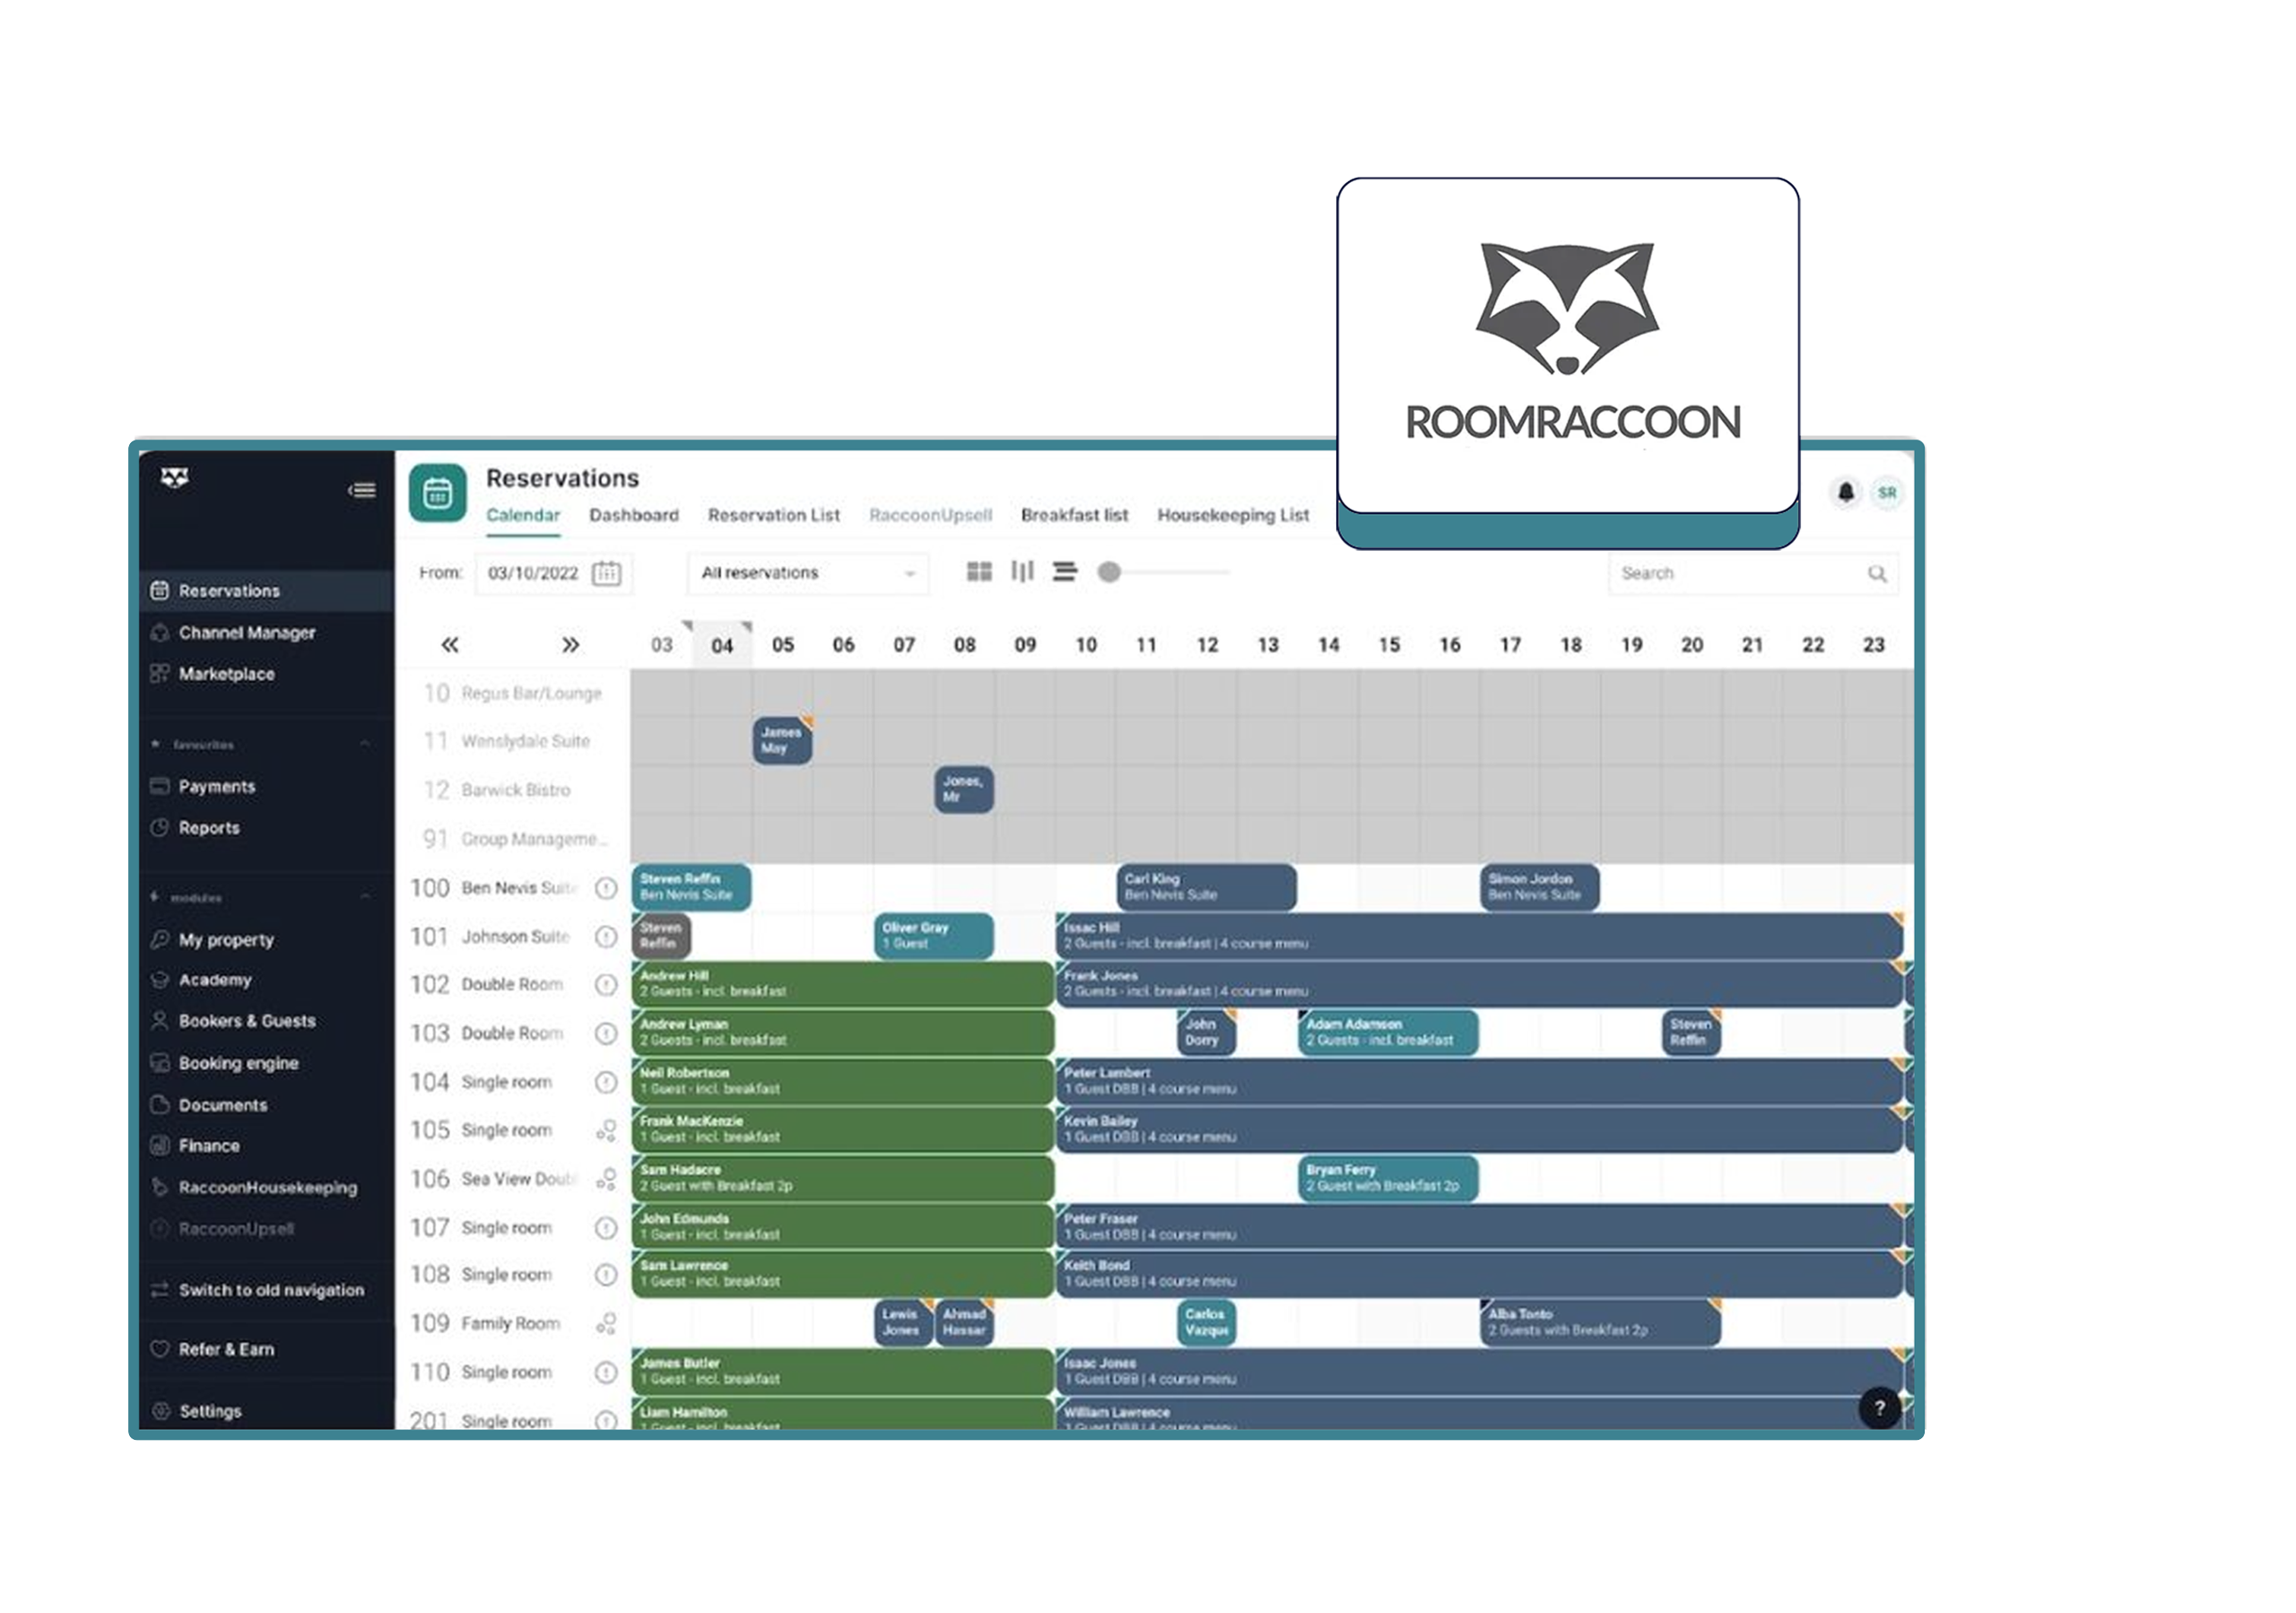Switch to column view icon
The image size is (2296, 1613).
pyautogui.click(x=1022, y=571)
